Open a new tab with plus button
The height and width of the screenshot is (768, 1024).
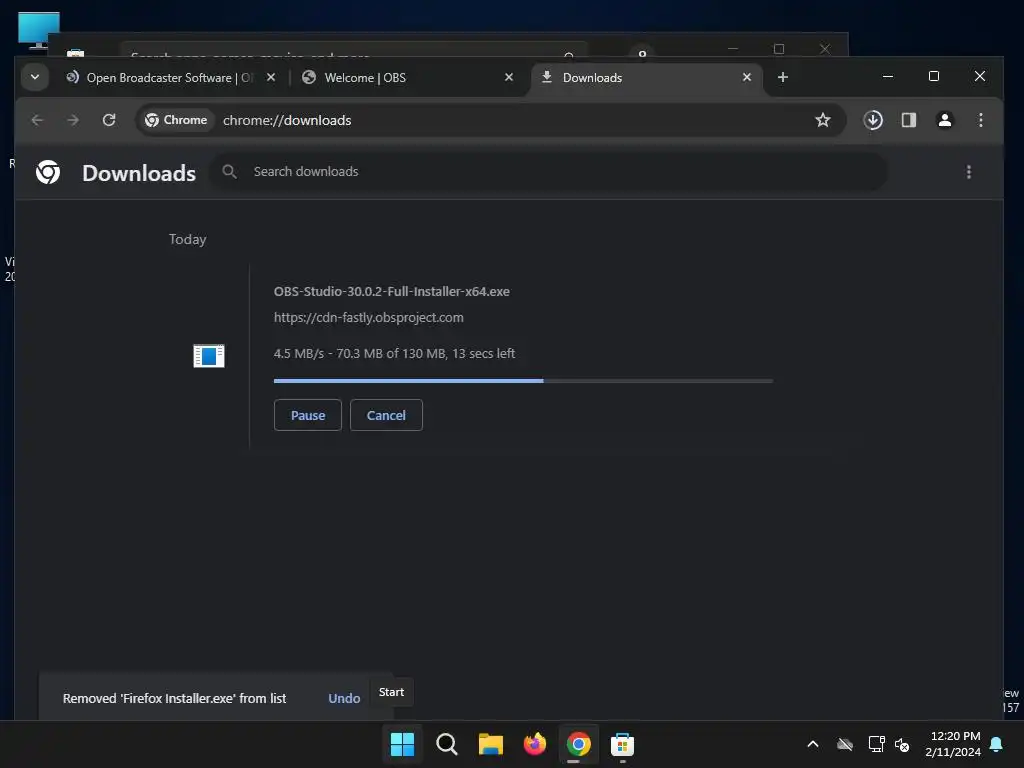click(782, 77)
